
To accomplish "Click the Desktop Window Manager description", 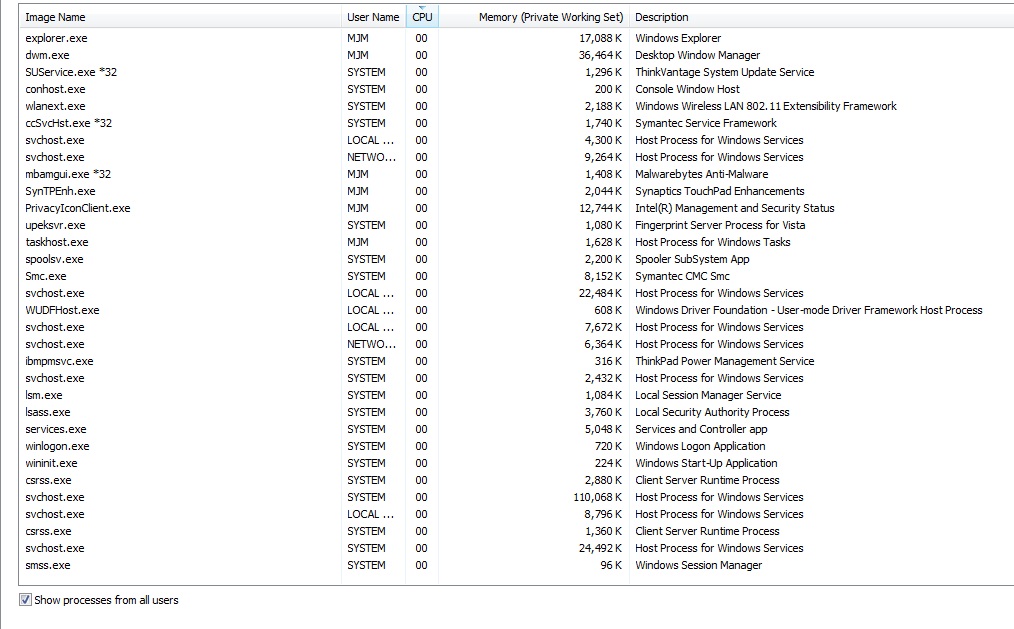I will click(x=697, y=56).
